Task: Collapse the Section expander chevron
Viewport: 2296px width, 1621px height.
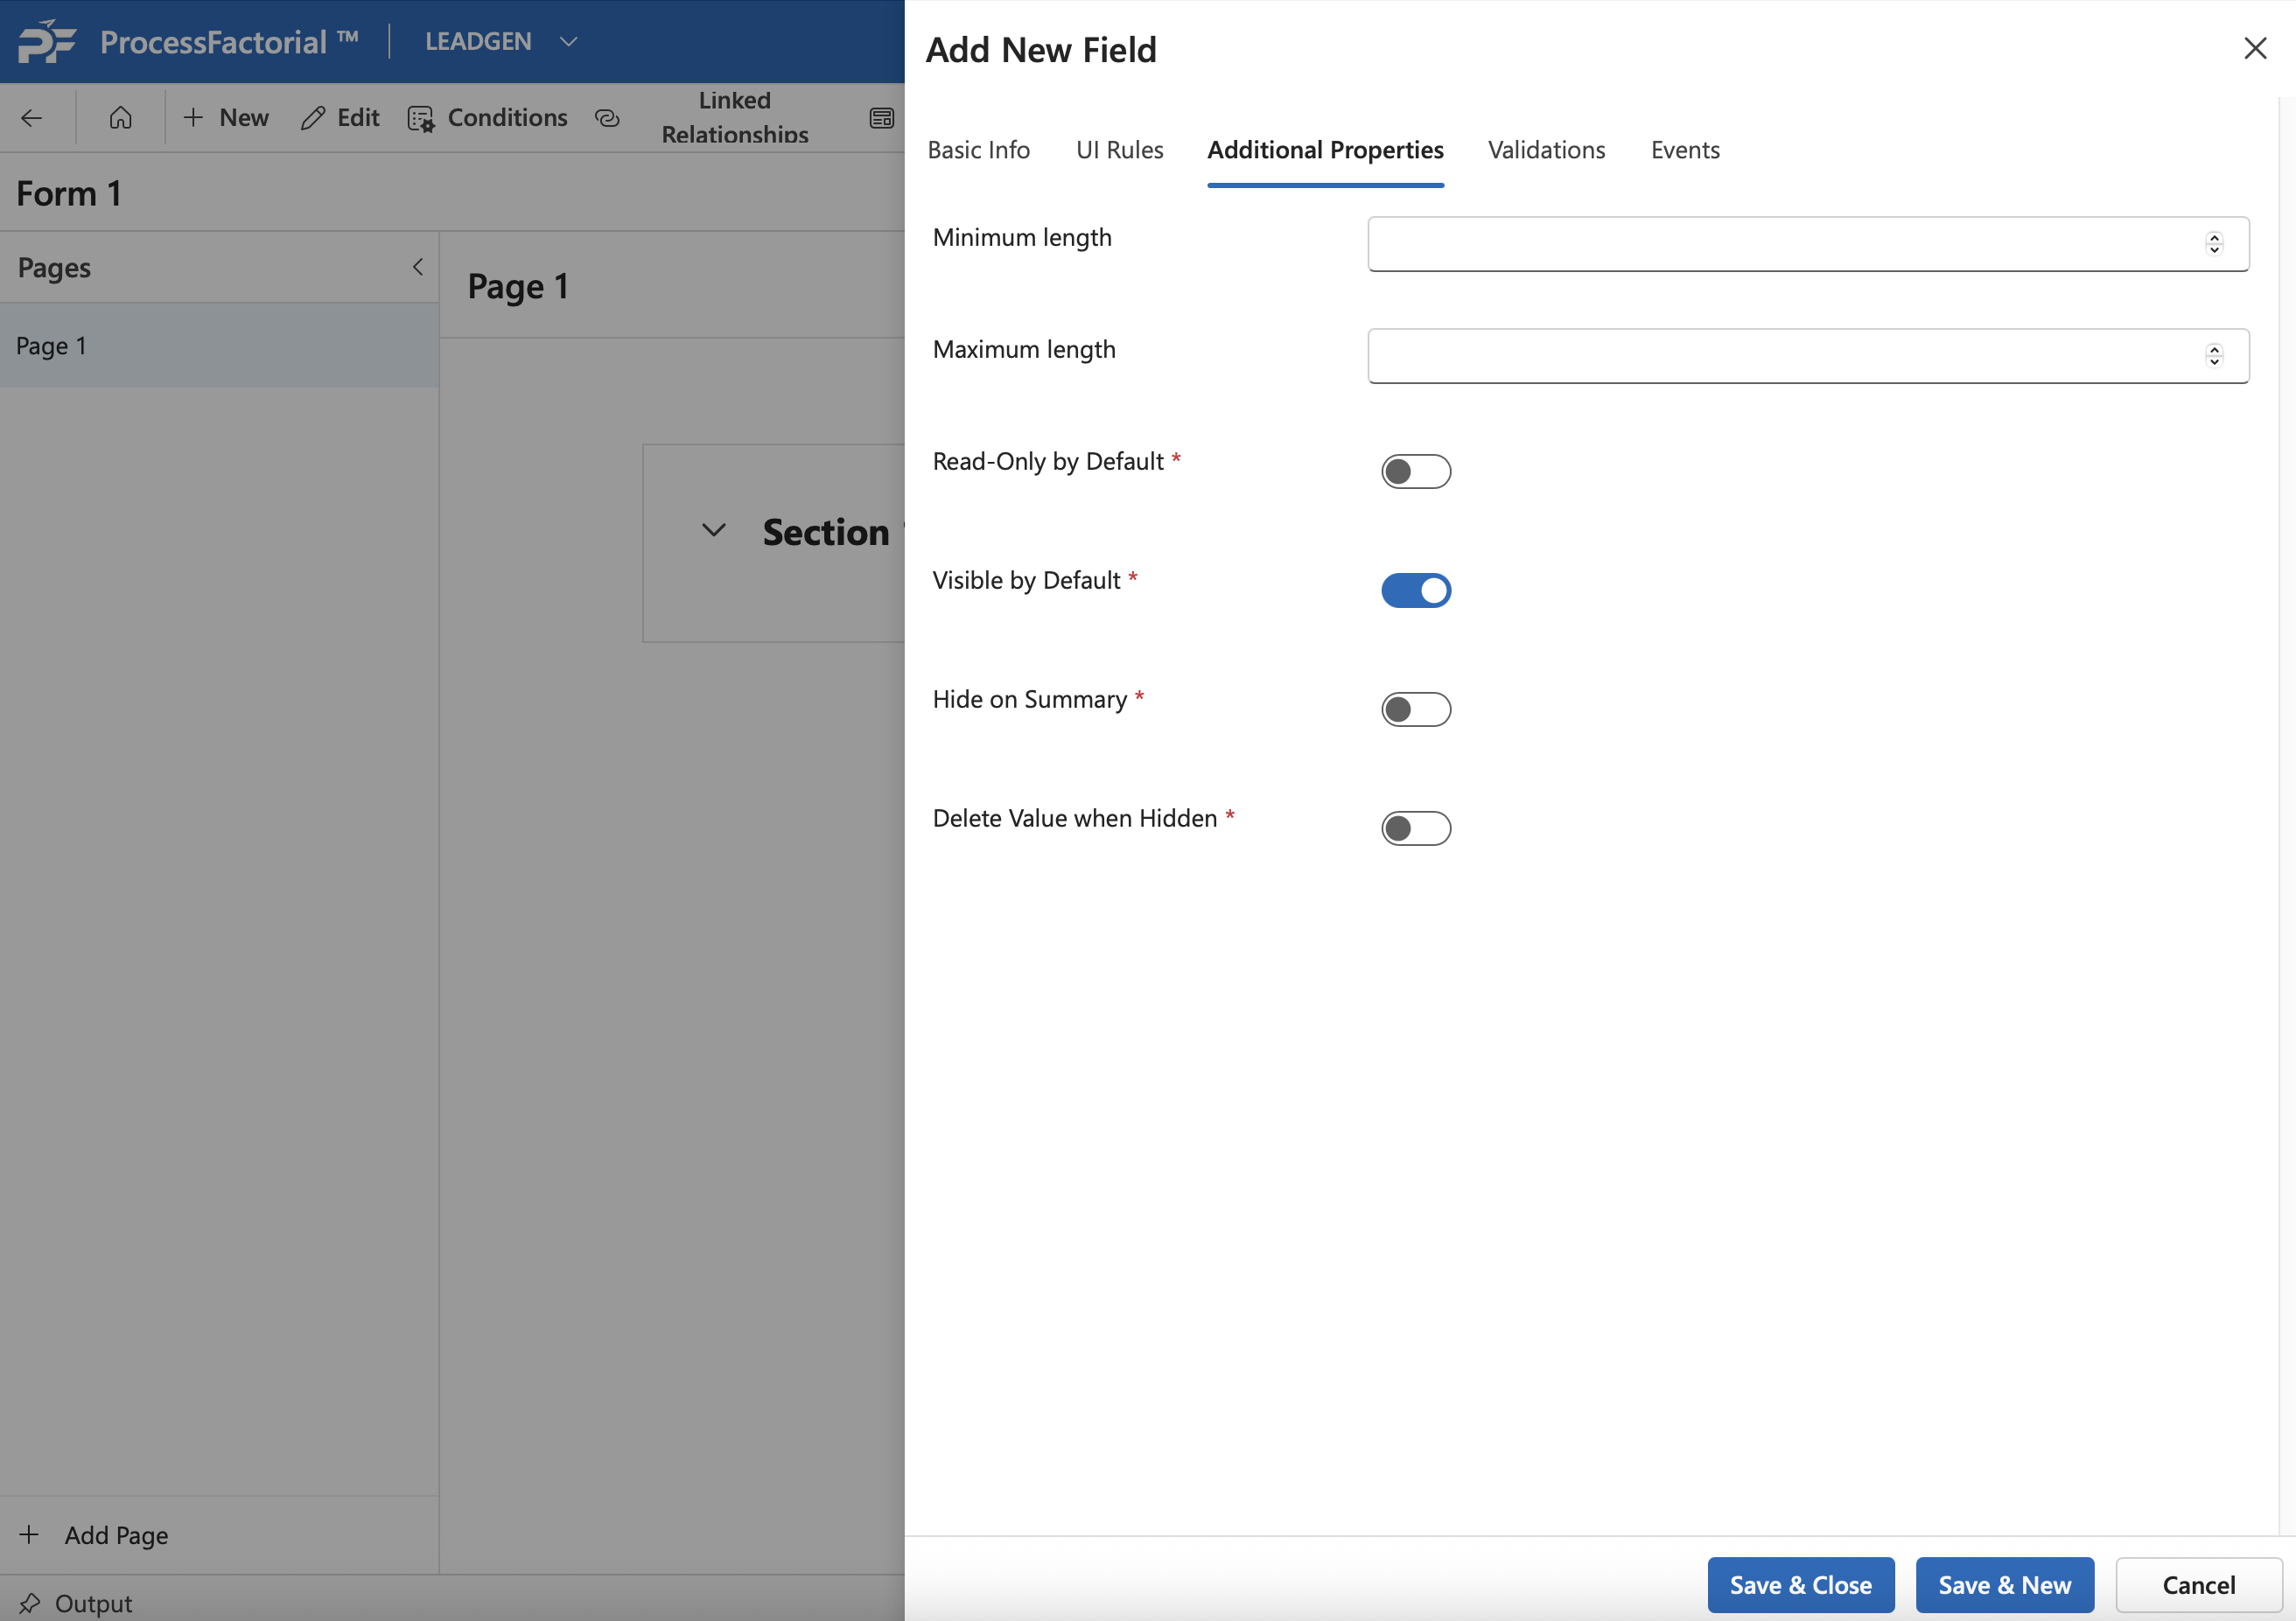Action: (713, 531)
